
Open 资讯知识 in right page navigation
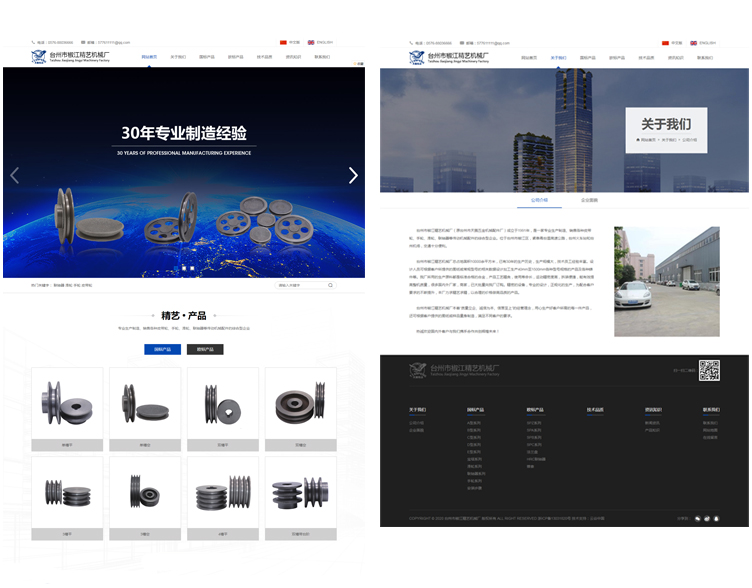[676, 58]
